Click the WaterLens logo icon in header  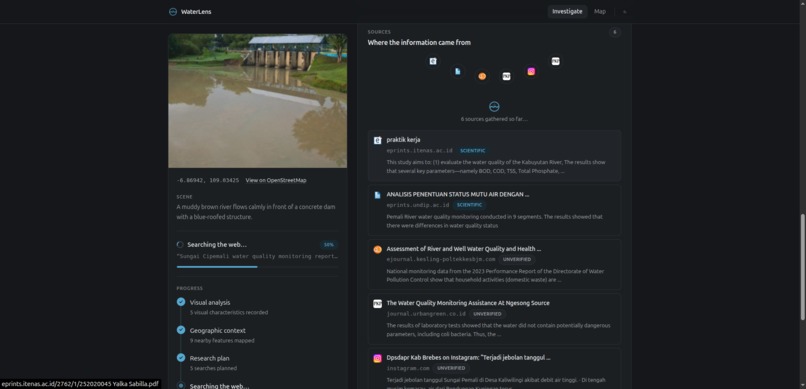[x=173, y=12]
